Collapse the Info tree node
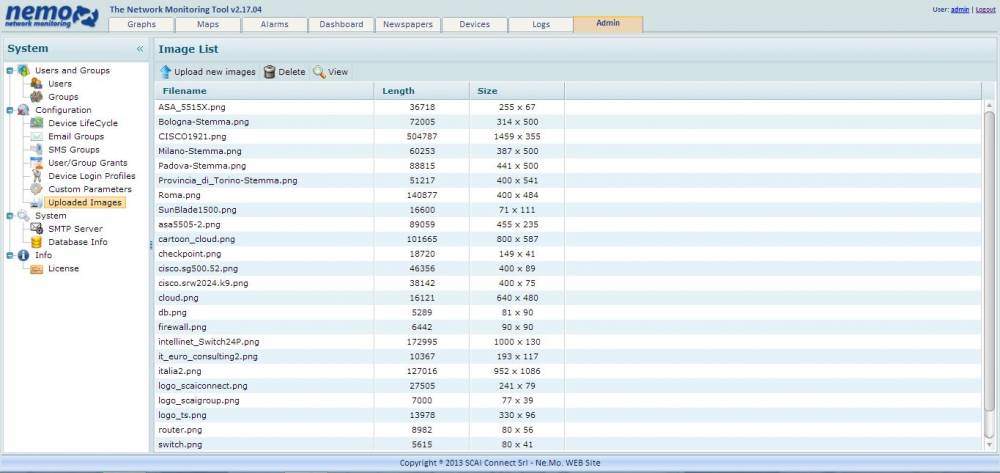1000x473 pixels. click(x=10, y=256)
